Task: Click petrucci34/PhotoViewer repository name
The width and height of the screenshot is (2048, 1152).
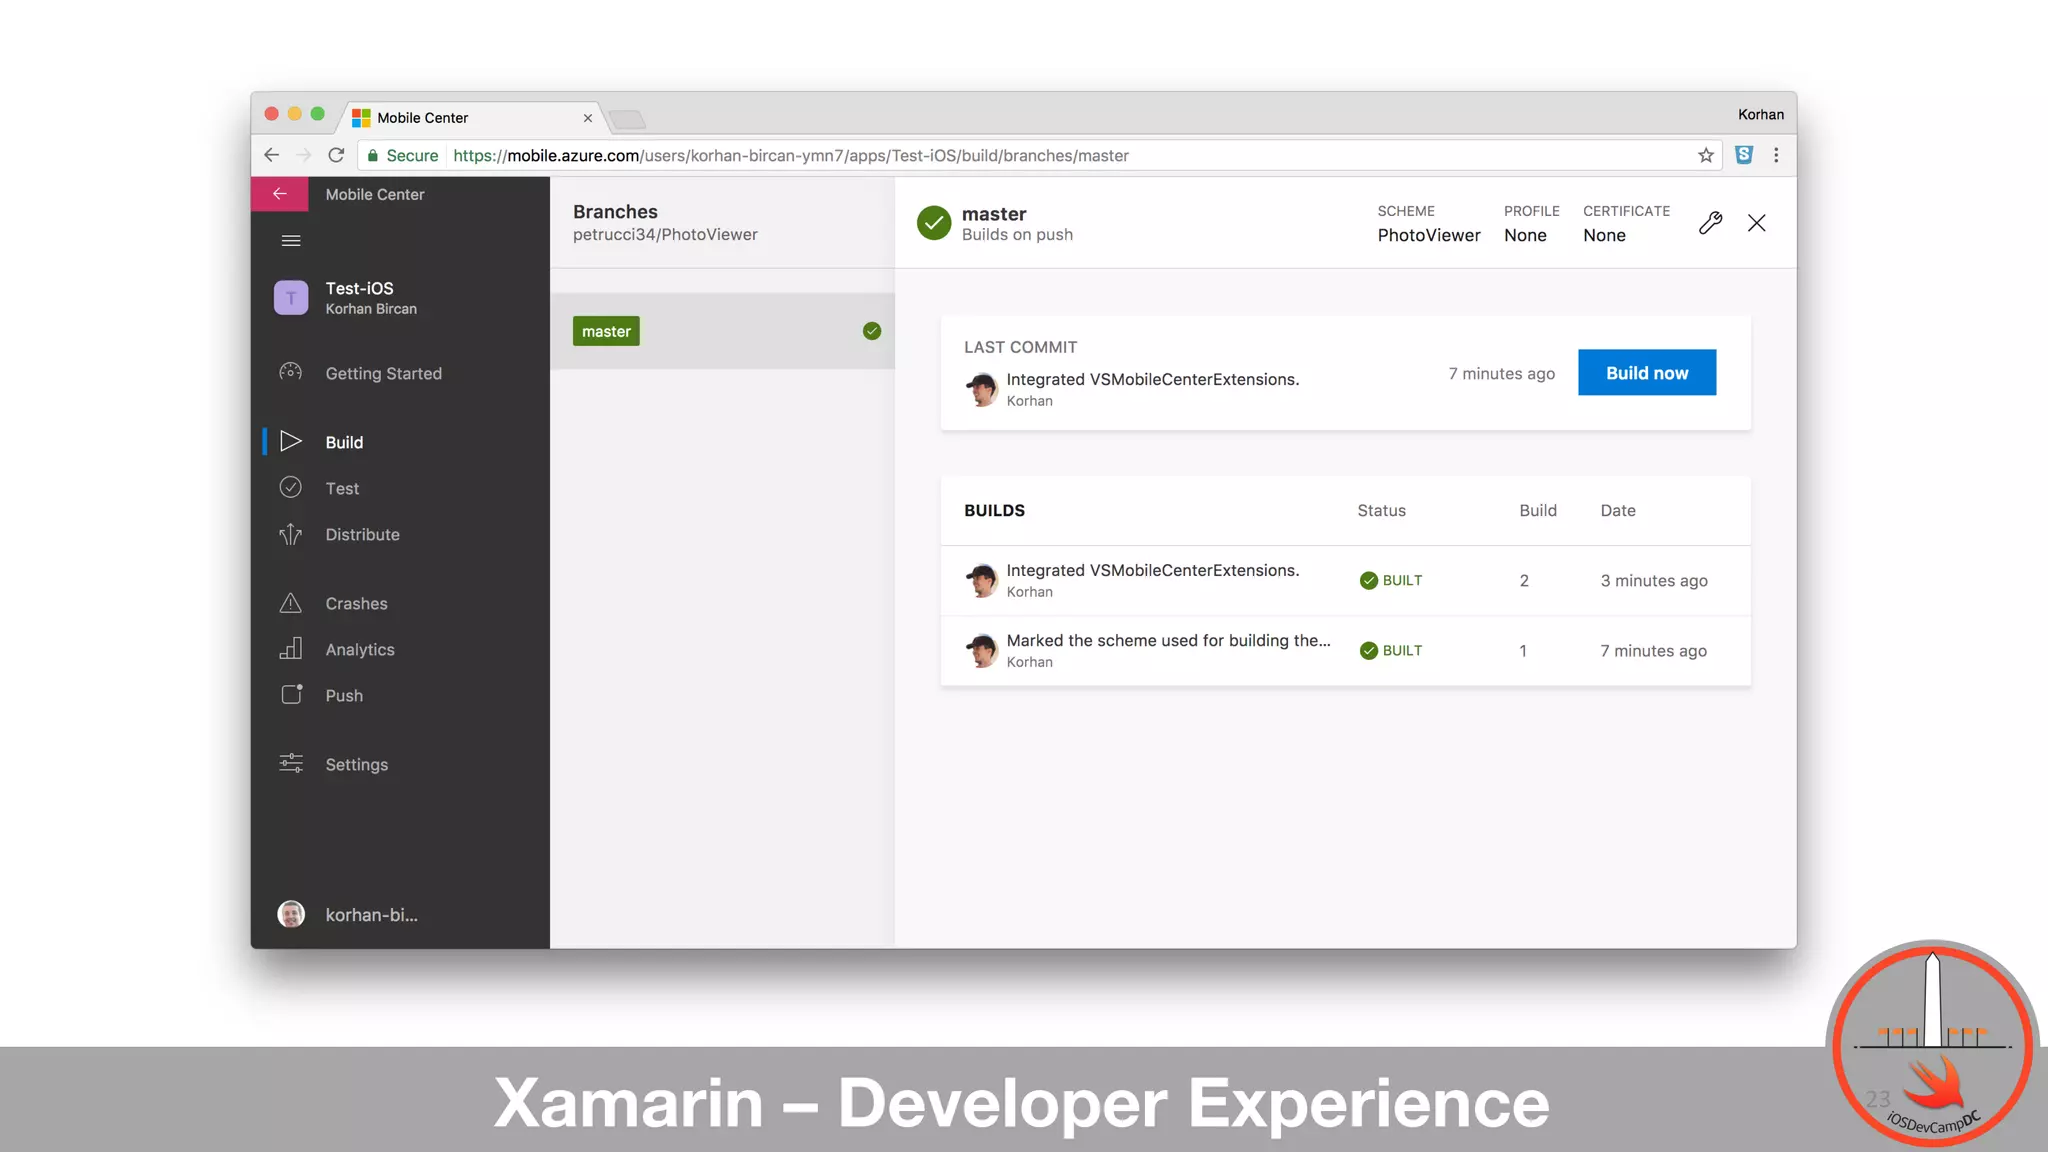Action: coord(665,234)
